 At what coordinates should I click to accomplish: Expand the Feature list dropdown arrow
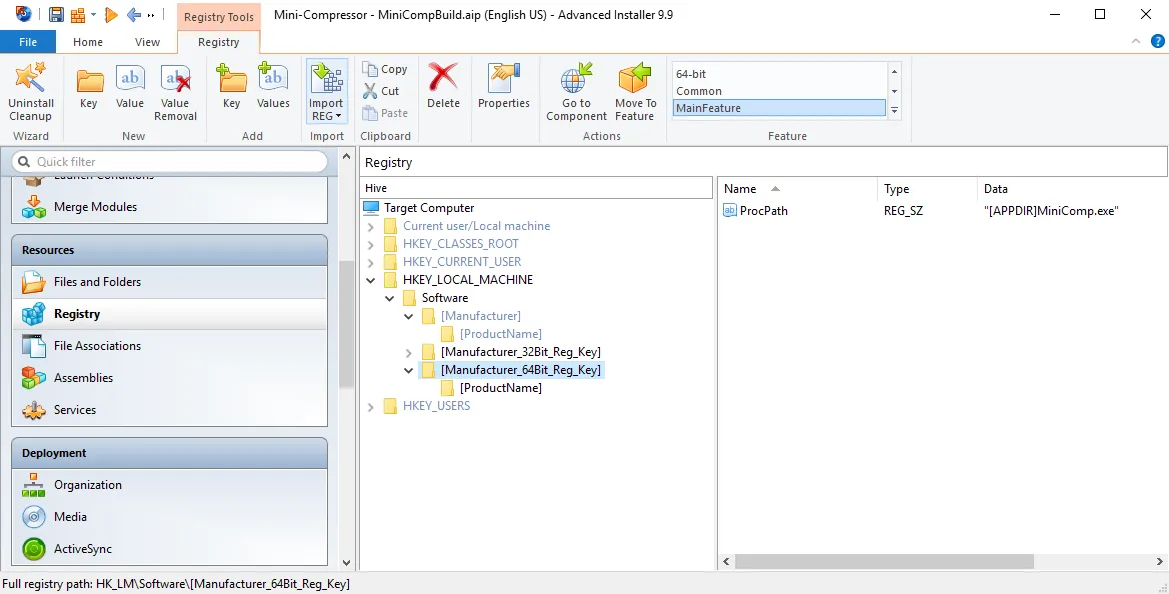click(895, 109)
